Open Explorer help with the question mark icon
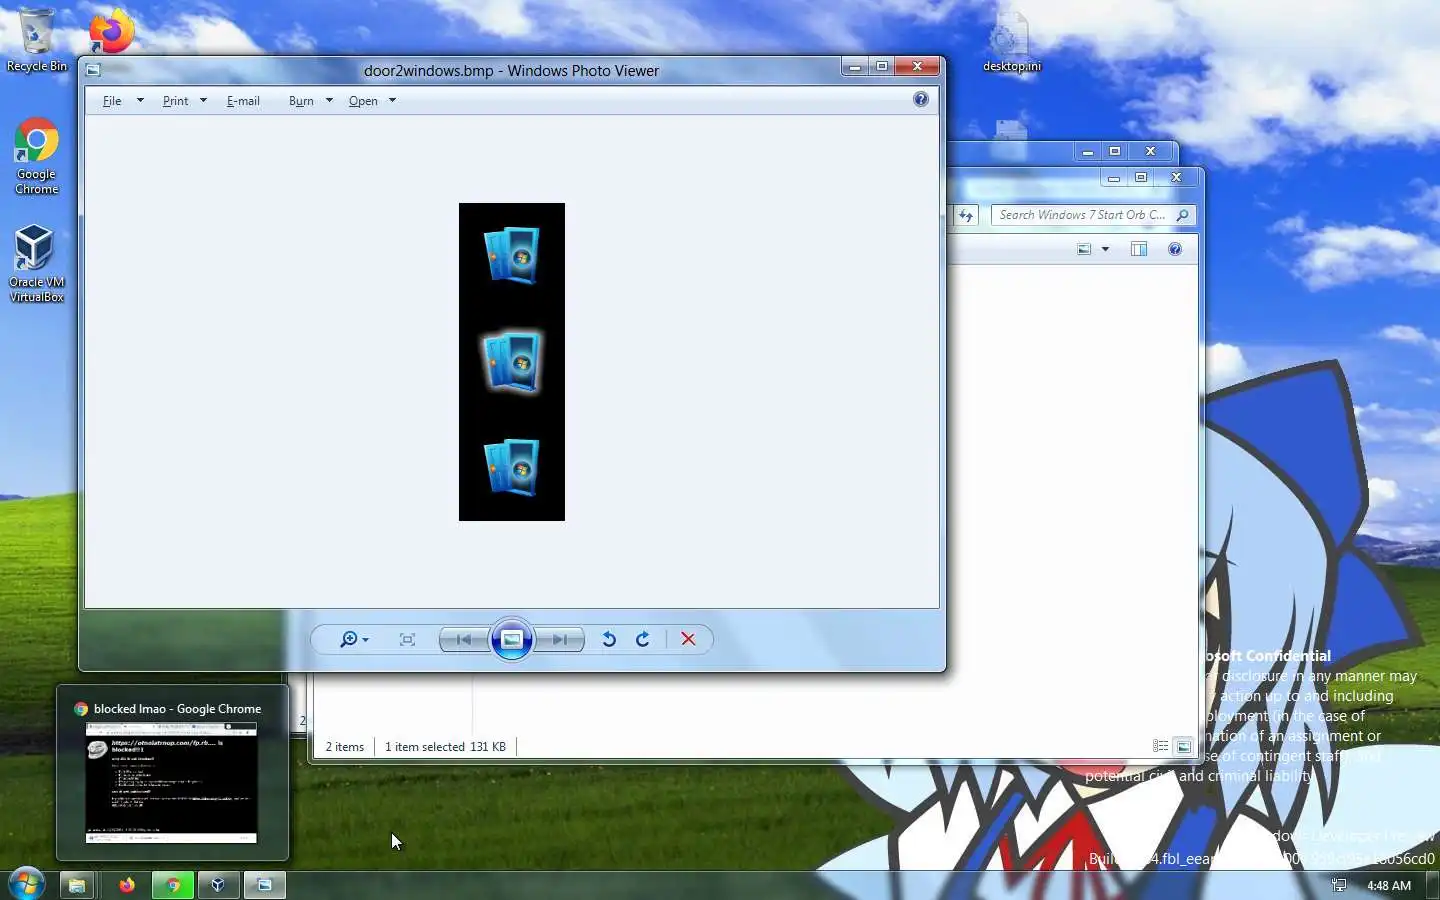The image size is (1440, 900). coord(1175,249)
